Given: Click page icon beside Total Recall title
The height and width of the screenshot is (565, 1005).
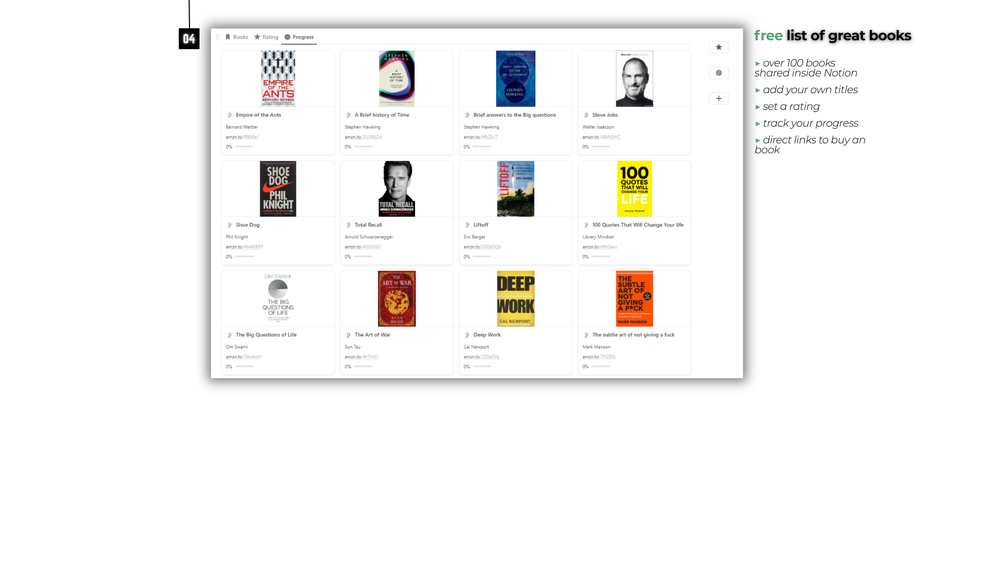Looking at the screenshot, I should pos(348,225).
